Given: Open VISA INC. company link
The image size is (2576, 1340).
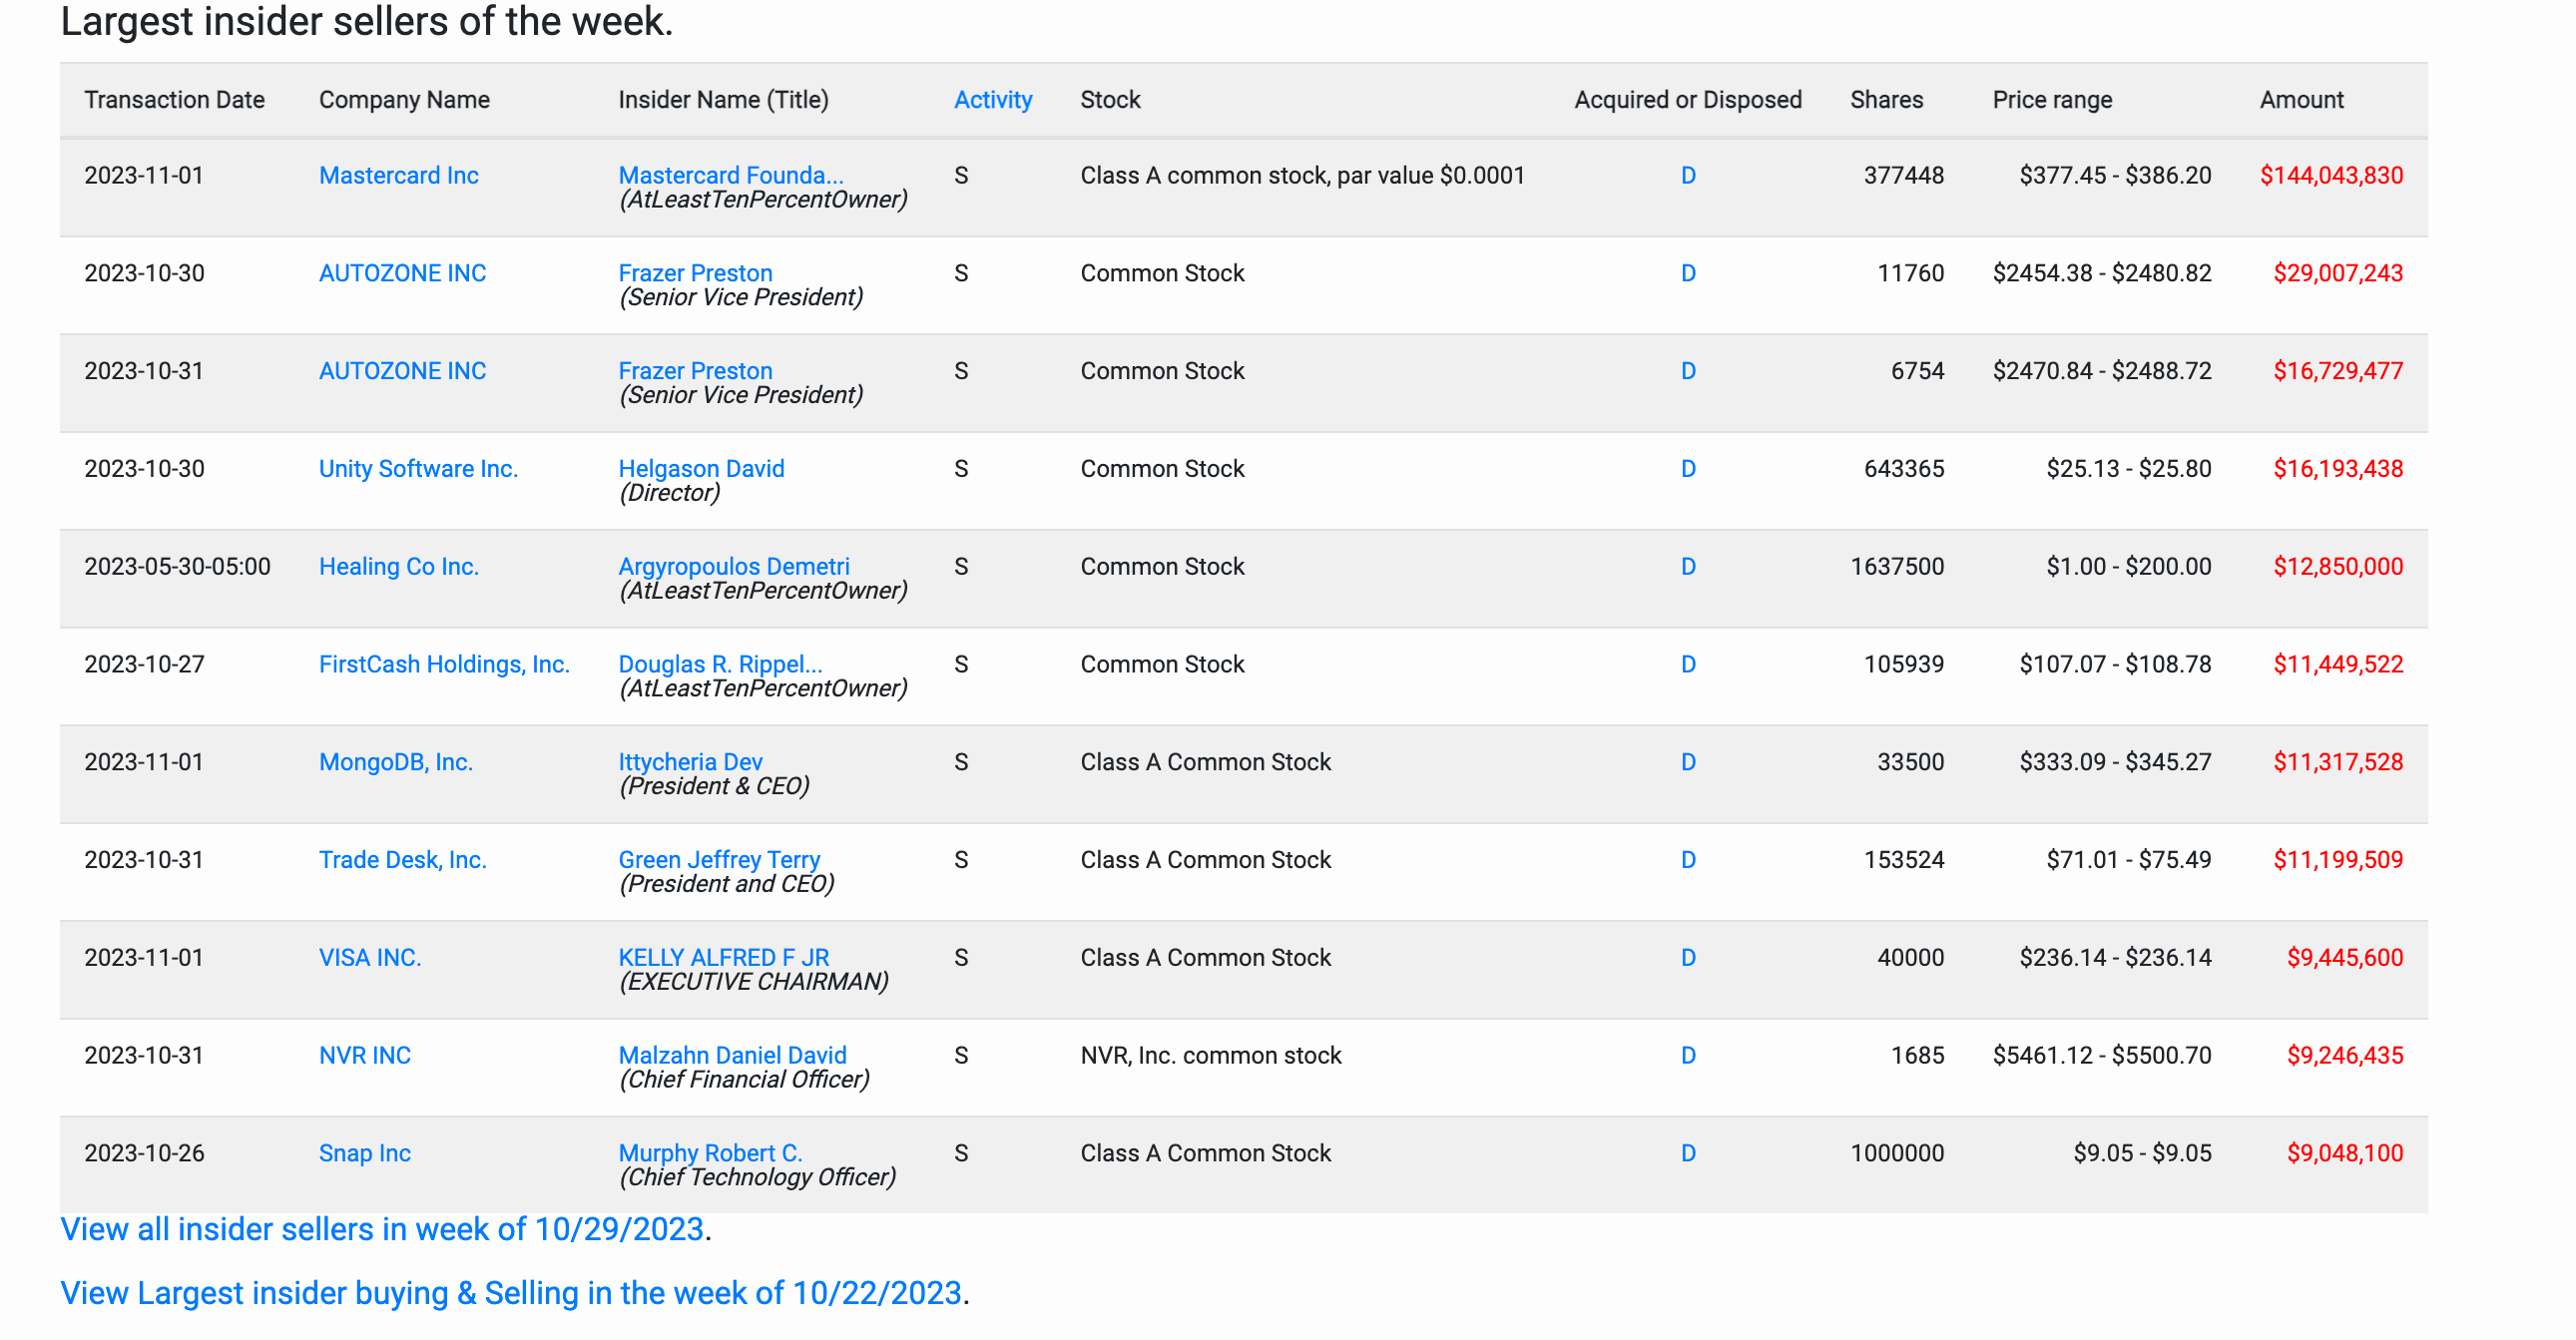Looking at the screenshot, I should click(x=370, y=959).
